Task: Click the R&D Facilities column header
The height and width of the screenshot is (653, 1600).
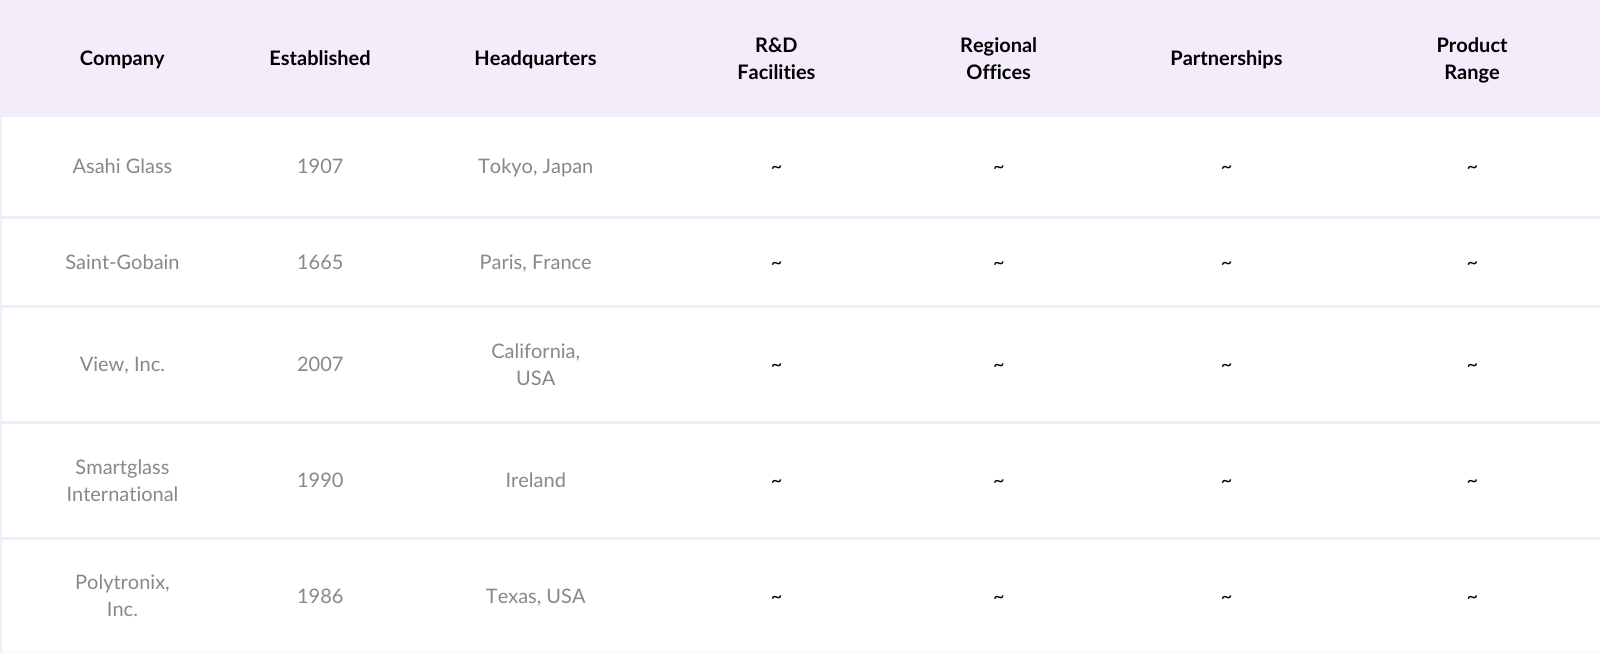Action: click(776, 58)
